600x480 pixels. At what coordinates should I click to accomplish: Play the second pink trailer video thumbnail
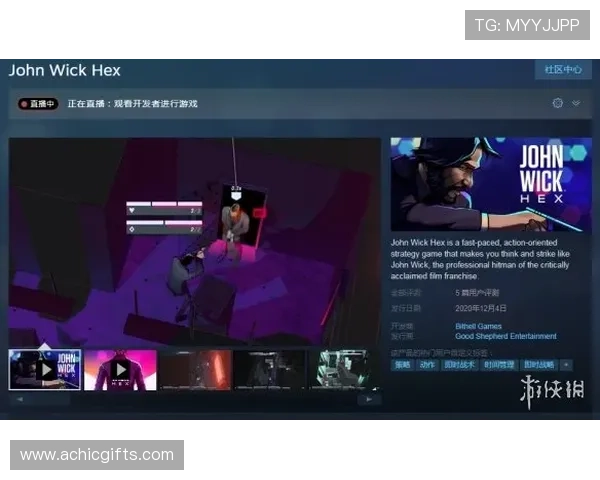coord(120,369)
